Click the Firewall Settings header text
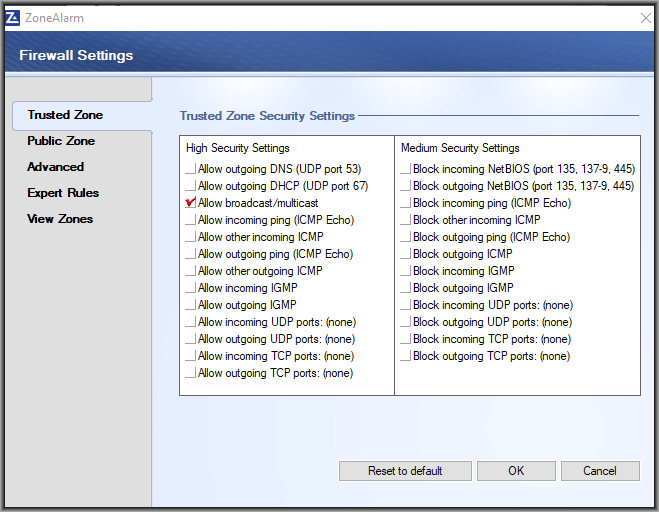This screenshot has height=512, width=659. (76, 55)
